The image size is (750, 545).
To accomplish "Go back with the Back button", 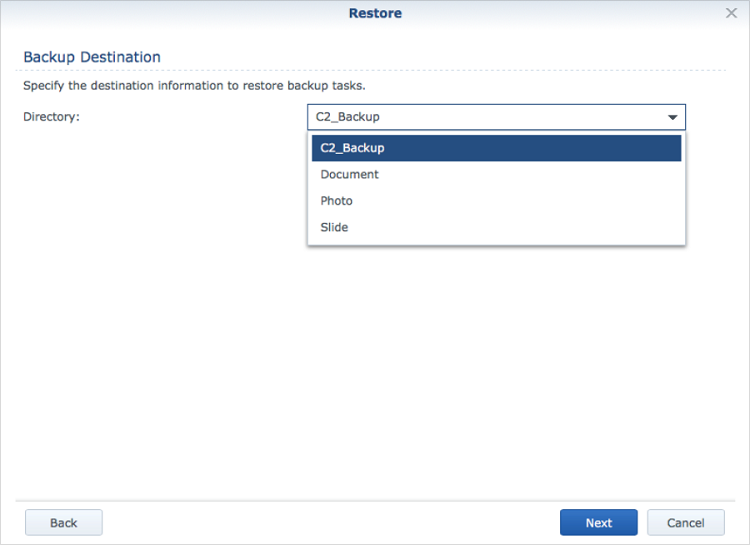I will point(64,523).
